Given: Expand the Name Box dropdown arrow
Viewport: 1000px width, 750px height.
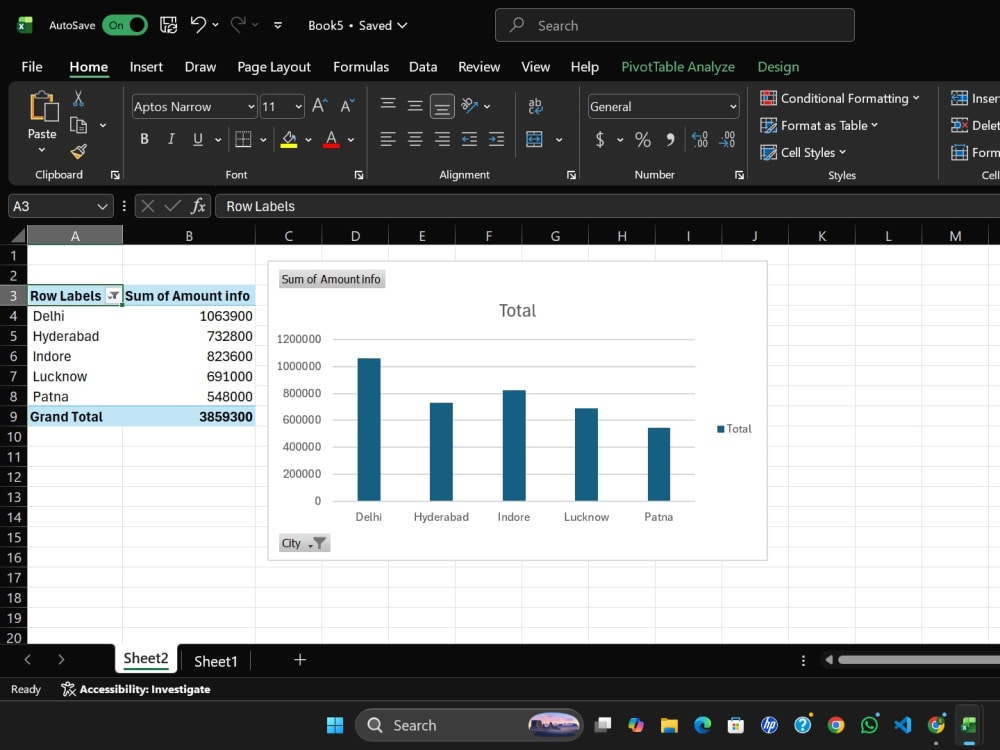Looking at the screenshot, I should (x=102, y=206).
